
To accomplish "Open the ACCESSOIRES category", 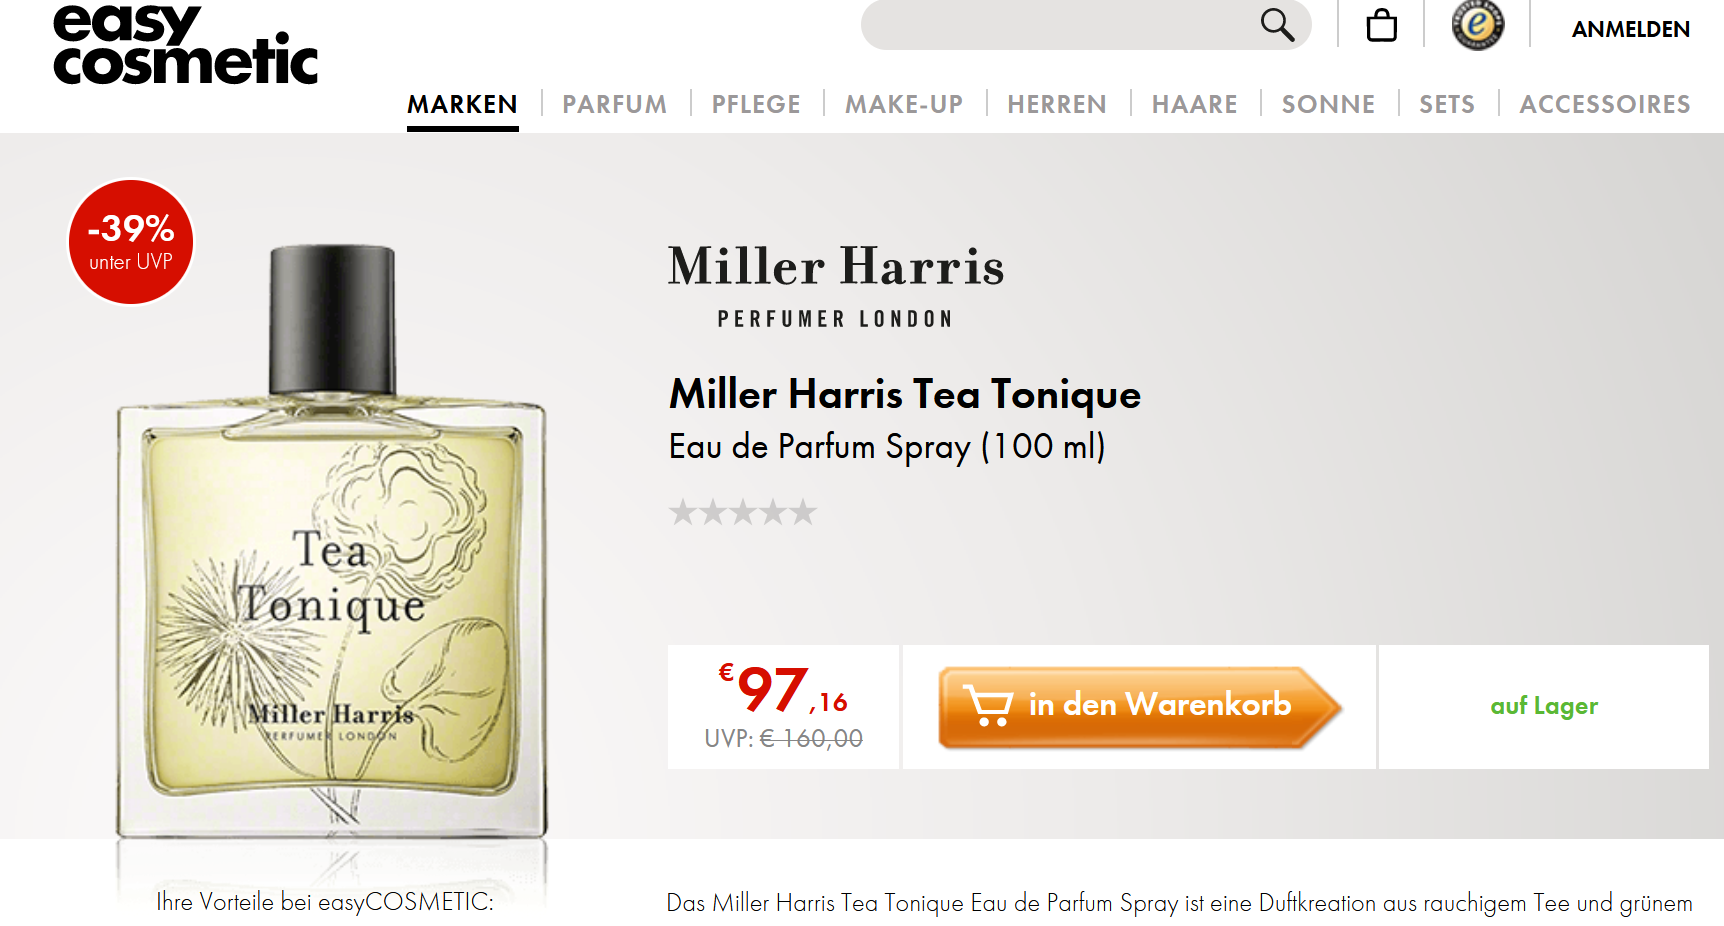I will [x=1605, y=105].
